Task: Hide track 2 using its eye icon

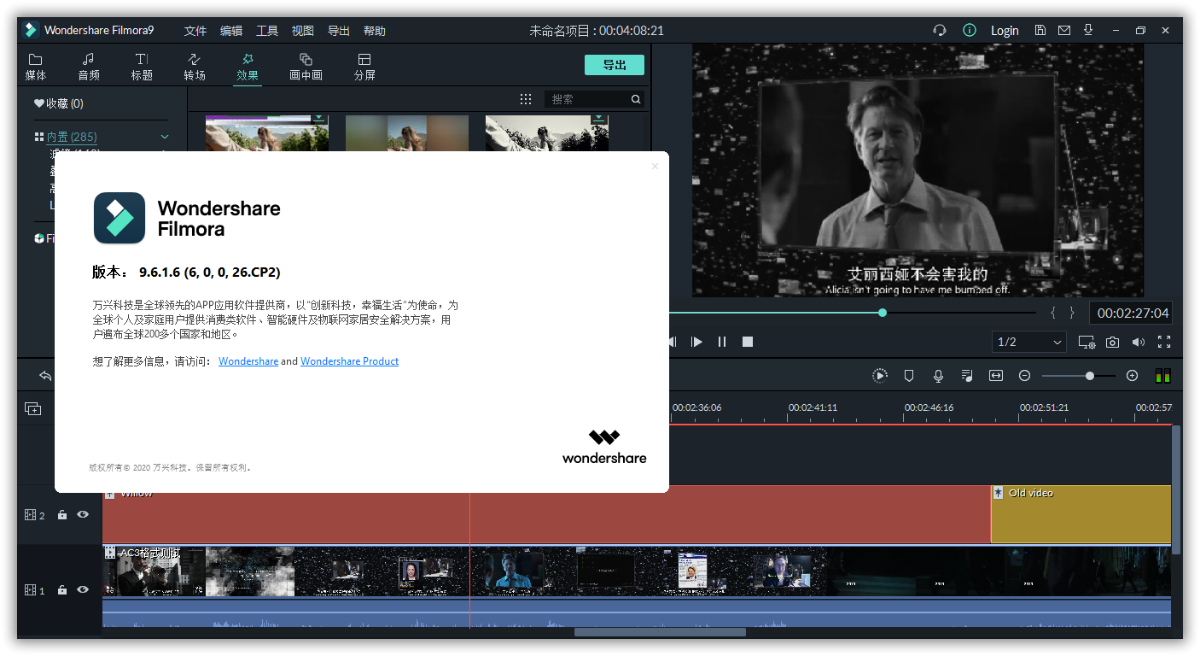Action: (83, 515)
